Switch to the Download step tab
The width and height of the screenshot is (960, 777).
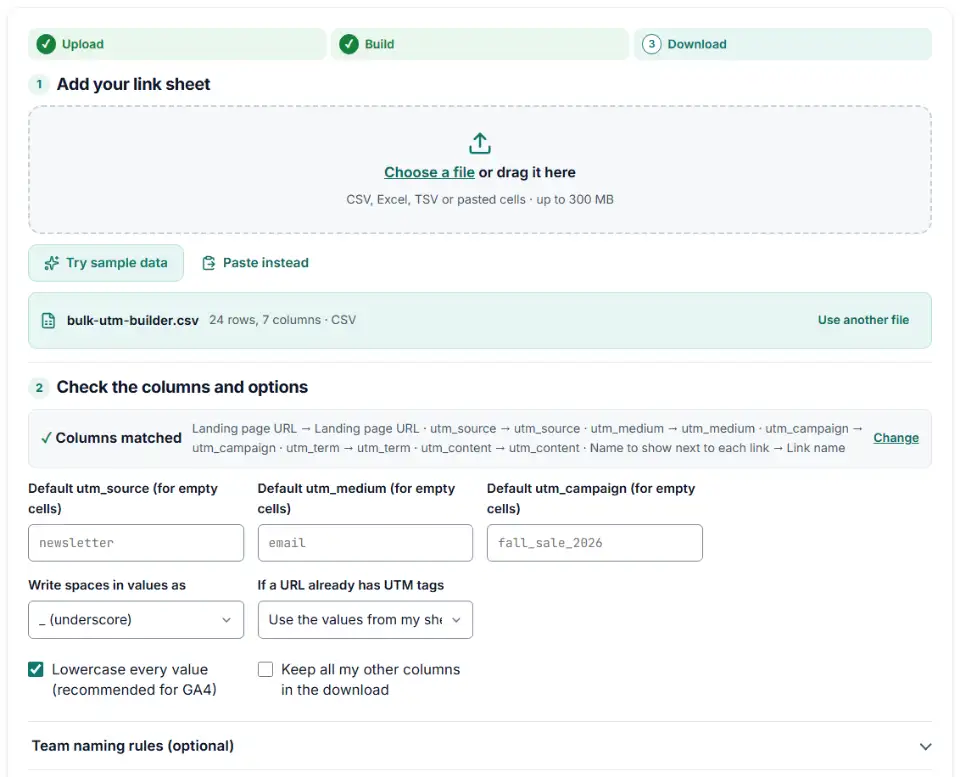pos(782,44)
